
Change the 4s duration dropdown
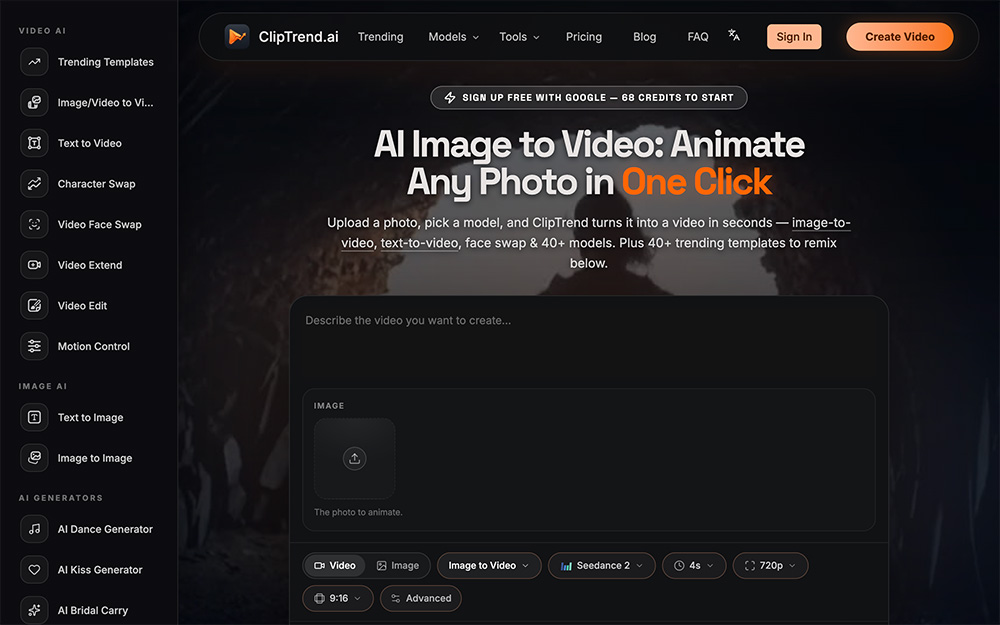coord(694,566)
